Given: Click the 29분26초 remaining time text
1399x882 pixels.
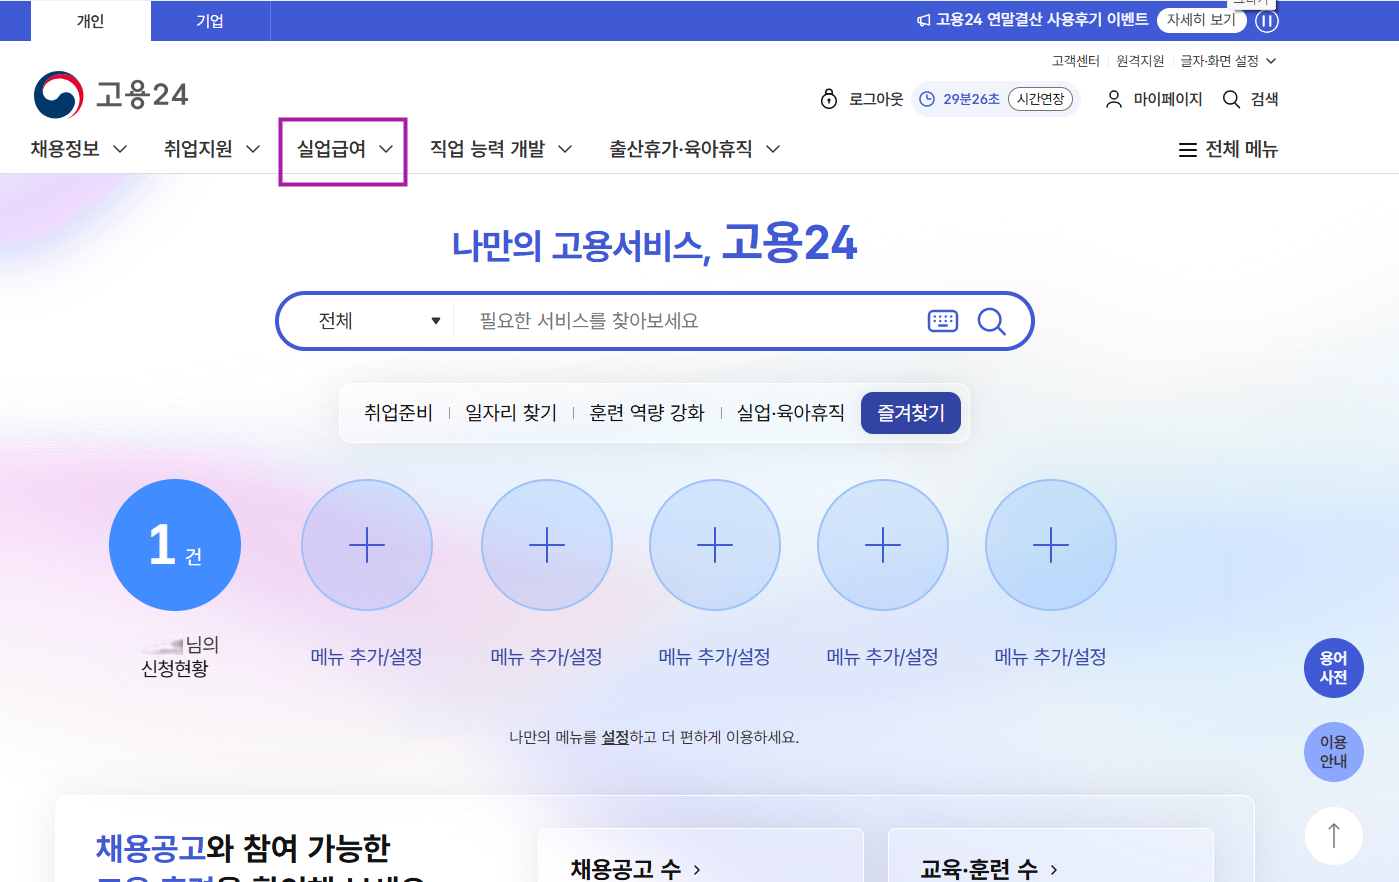Looking at the screenshot, I should [971, 99].
